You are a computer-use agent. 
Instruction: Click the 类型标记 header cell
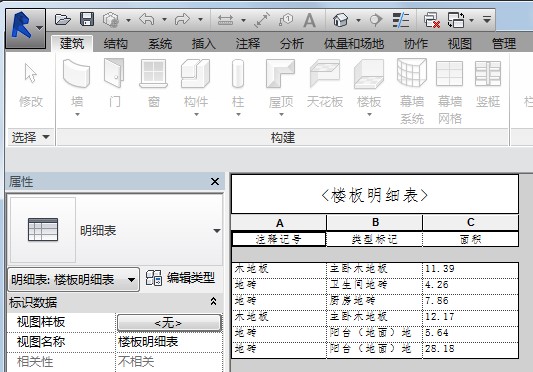pos(374,239)
